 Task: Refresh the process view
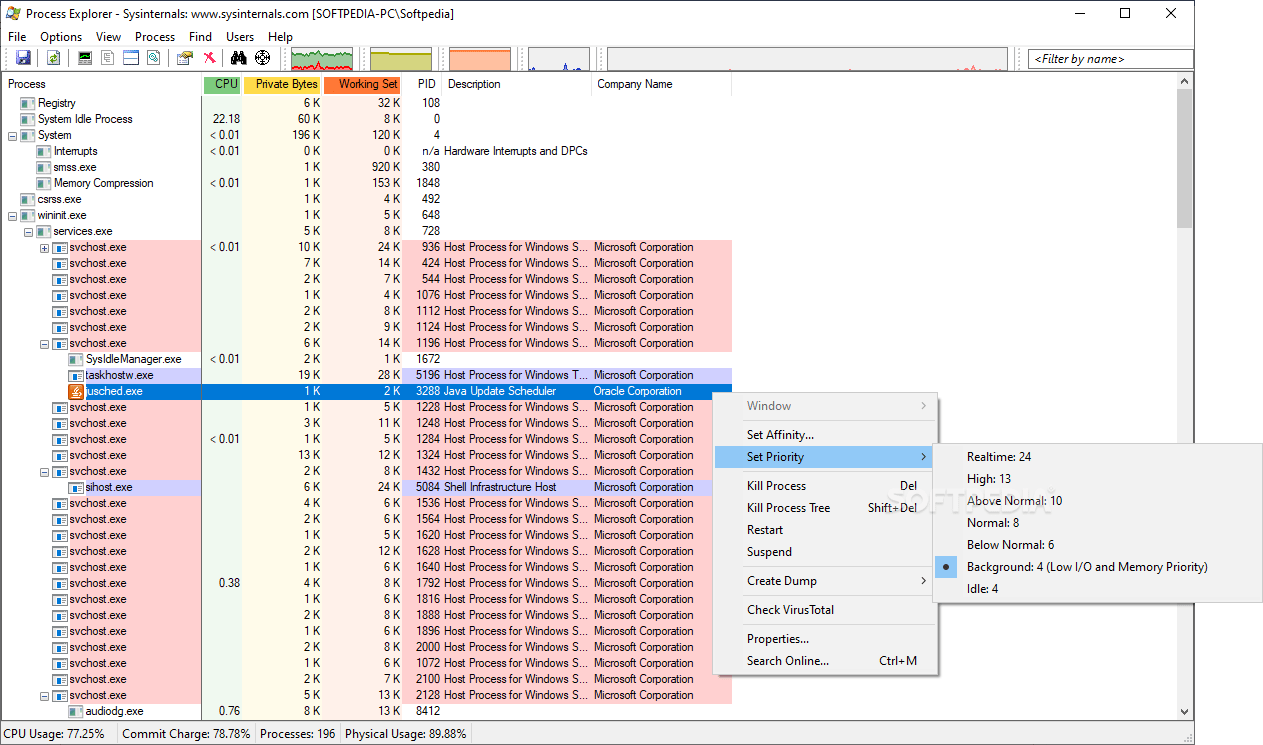pos(53,57)
